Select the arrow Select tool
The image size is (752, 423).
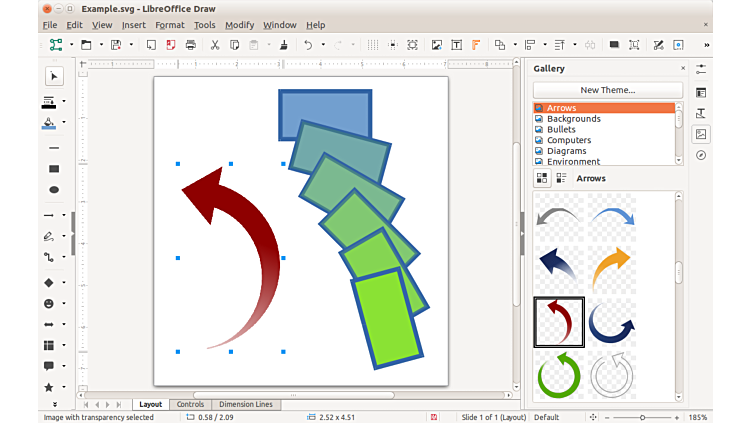click(x=54, y=77)
